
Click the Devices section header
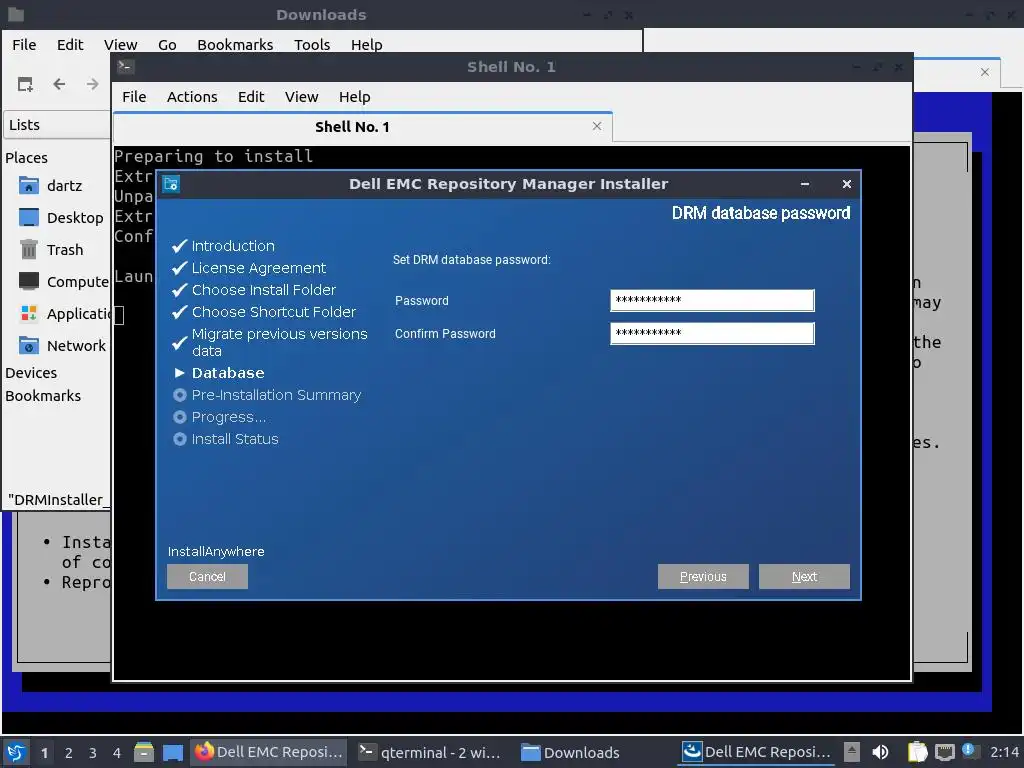(31, 373)
